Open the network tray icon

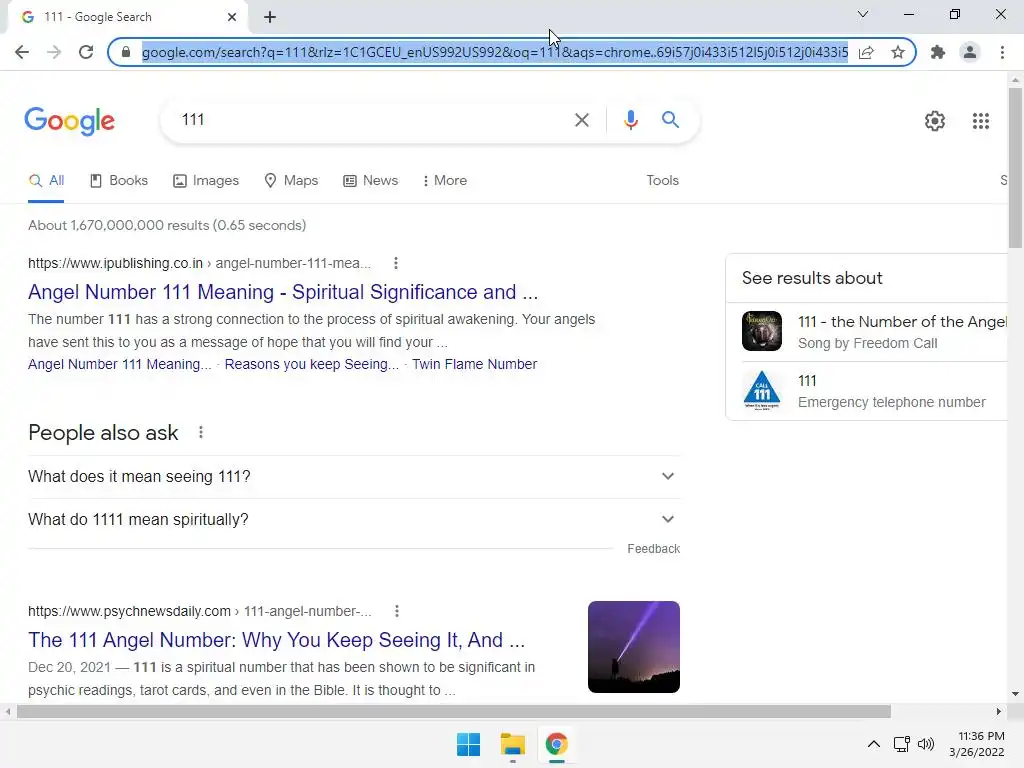(902, 744)
